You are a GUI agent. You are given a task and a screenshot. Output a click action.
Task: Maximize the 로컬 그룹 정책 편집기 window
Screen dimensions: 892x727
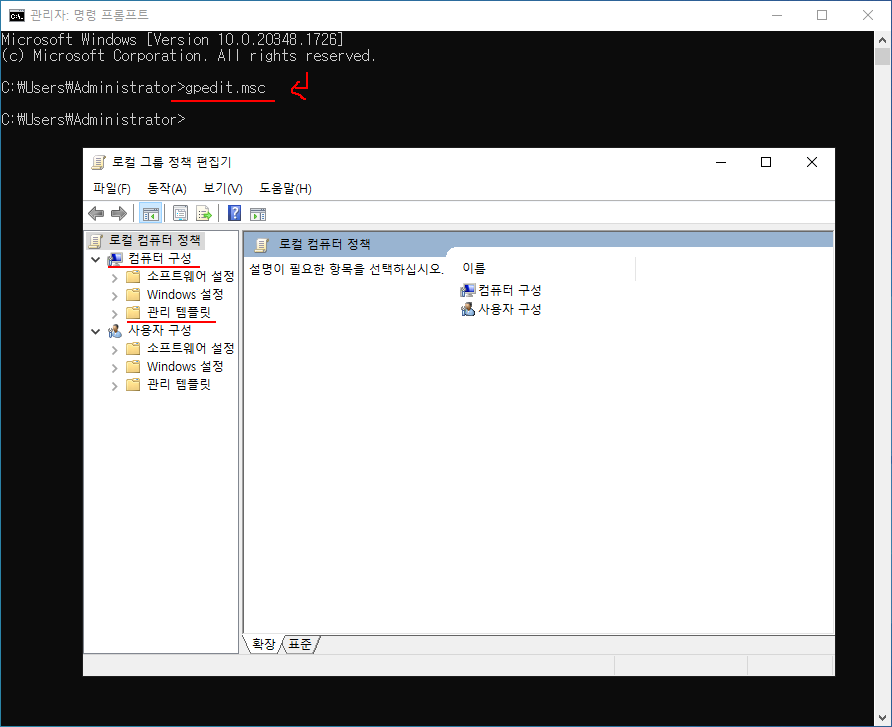(x=766, y=163)
